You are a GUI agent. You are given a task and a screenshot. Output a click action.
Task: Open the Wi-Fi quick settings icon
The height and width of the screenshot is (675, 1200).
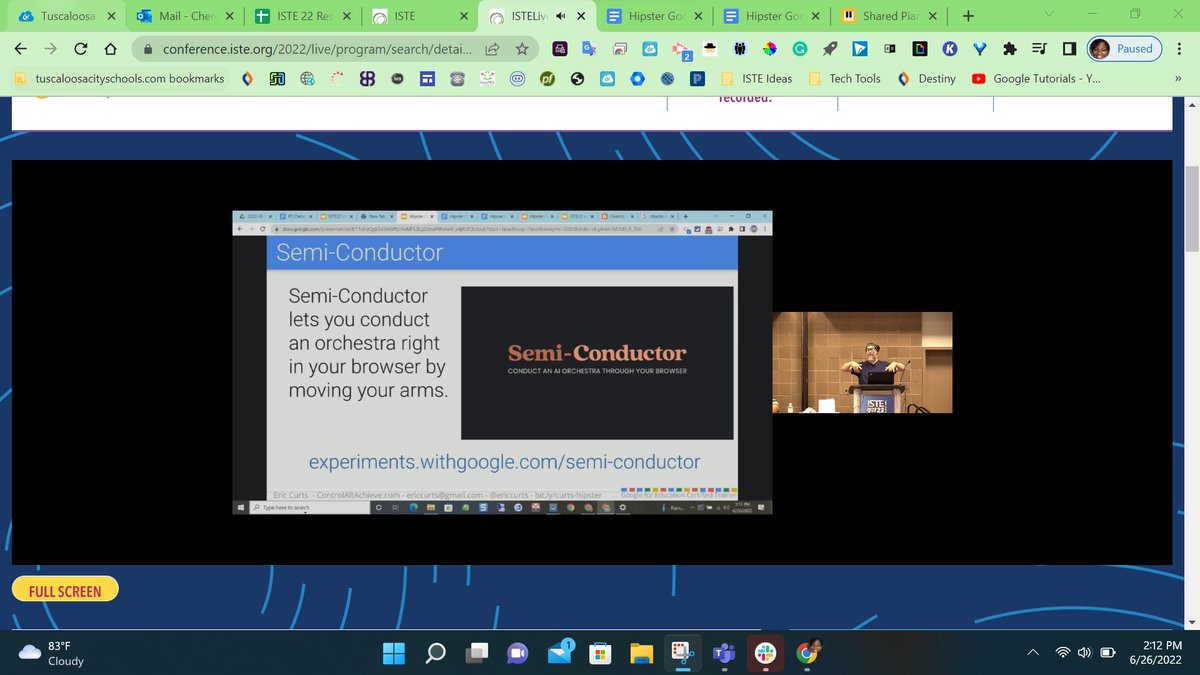1061,653
